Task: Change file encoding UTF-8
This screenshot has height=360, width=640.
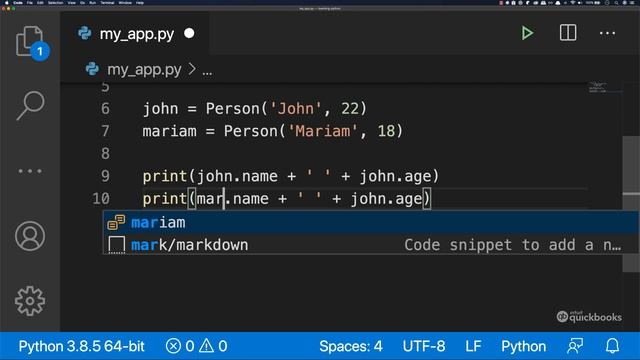Action: (424, 347)
